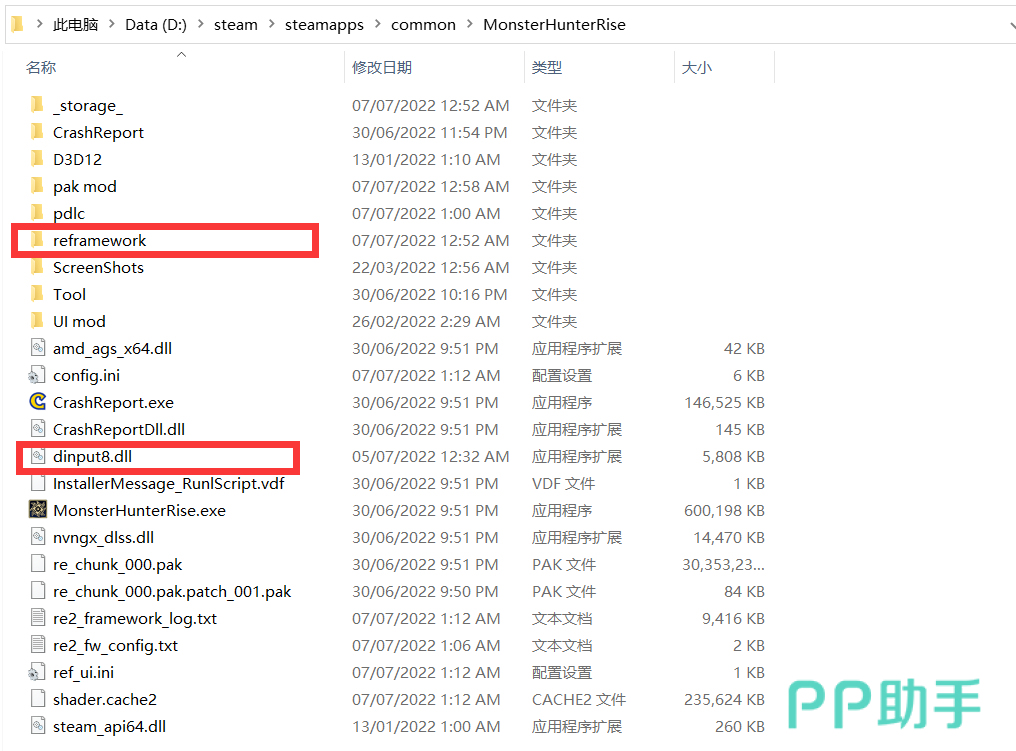The width and height of the screenshot is (1016, 751).
Task: Expand the chevron after Data (D:)
Action: (x=200, y=24)
